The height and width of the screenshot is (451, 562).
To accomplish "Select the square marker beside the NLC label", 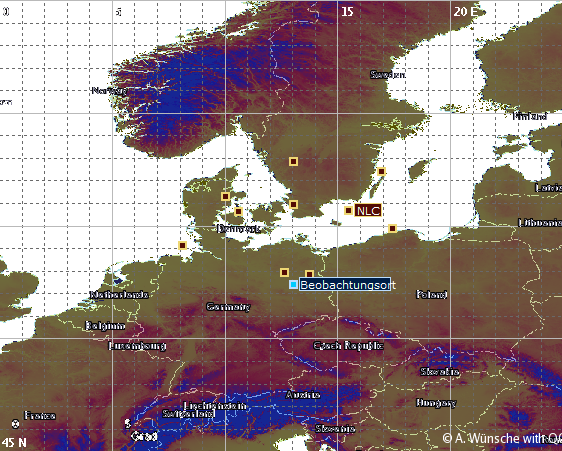I will [348, 210].
